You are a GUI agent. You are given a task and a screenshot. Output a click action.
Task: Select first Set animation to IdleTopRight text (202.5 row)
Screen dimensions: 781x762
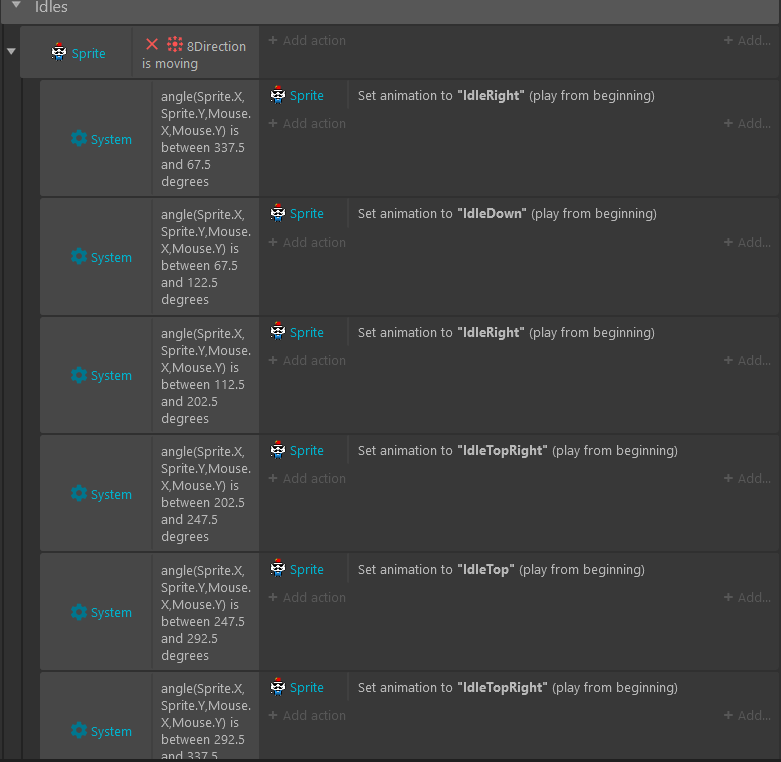coord(518,450)
